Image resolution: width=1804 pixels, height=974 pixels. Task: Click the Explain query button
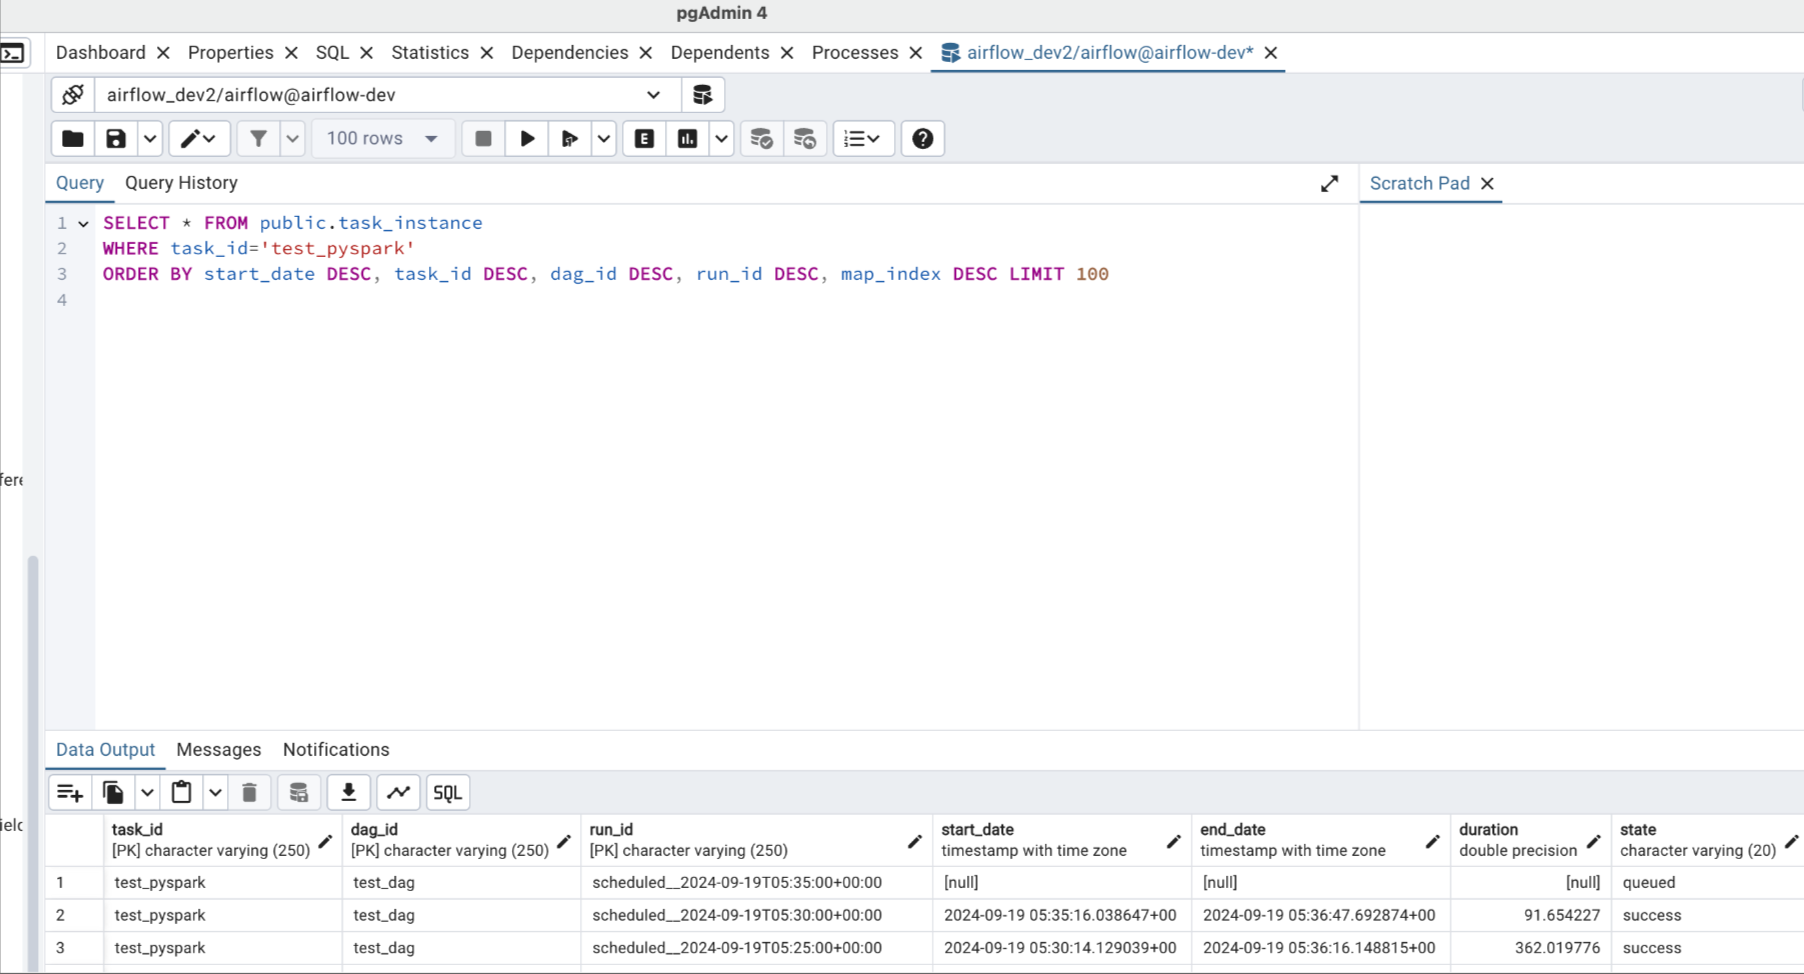(645, 139)
